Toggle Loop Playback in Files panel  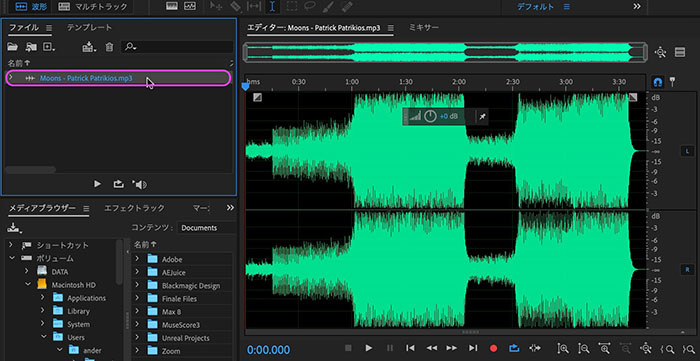[x=118, y=184]
